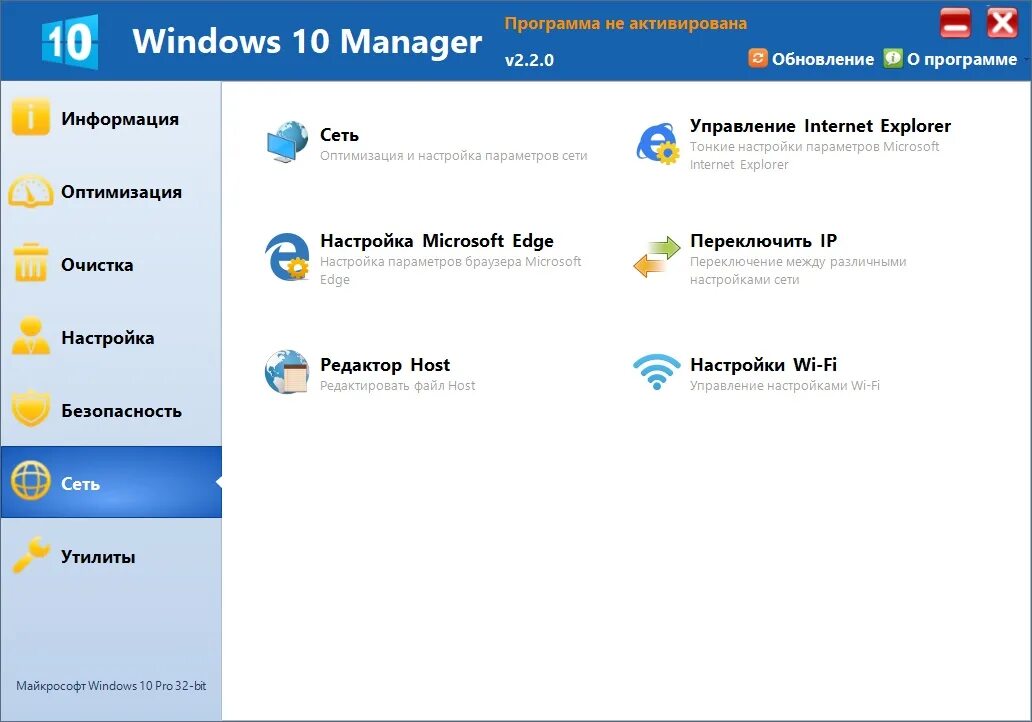The height and width of the screenshot is (722, 1032).
Task: Open the Настройки Wi-Fi tool
Action: coord(763,365)
